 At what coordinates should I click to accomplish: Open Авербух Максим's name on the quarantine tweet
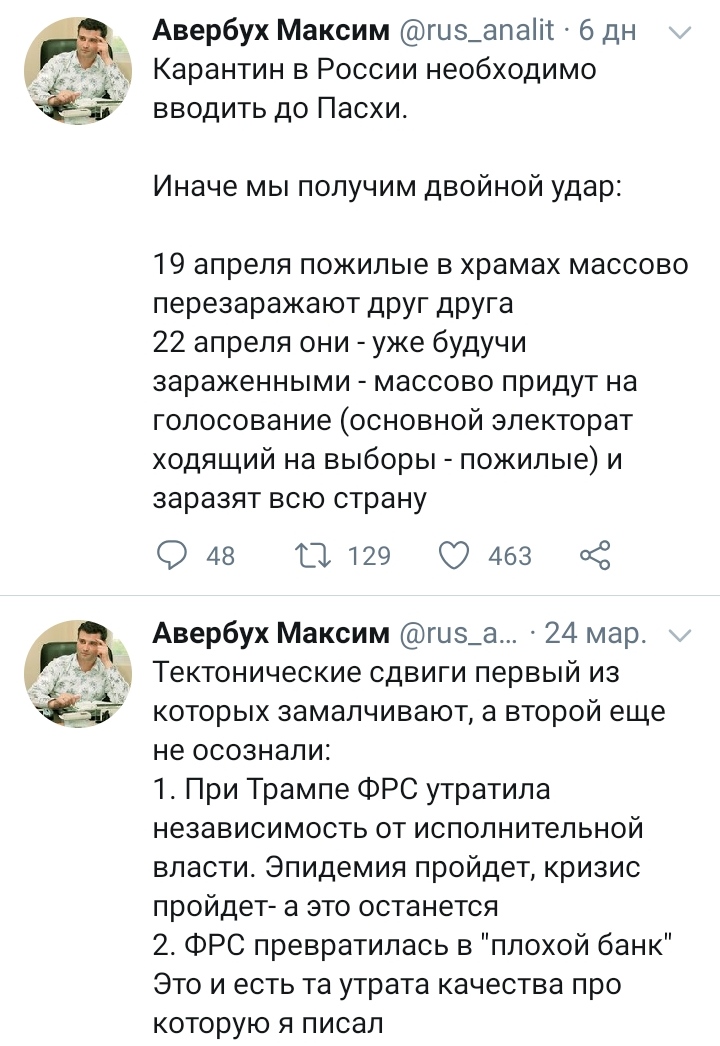[270, 33]
